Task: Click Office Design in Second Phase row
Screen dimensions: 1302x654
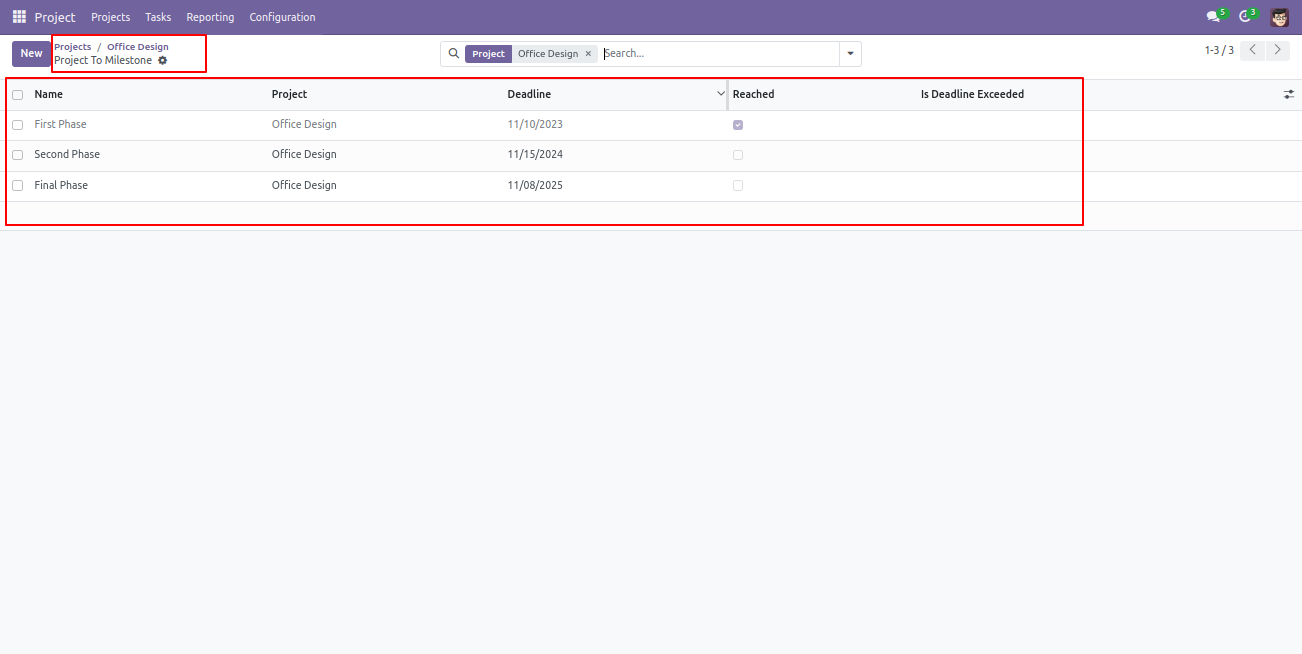Action: click(304, 155)
